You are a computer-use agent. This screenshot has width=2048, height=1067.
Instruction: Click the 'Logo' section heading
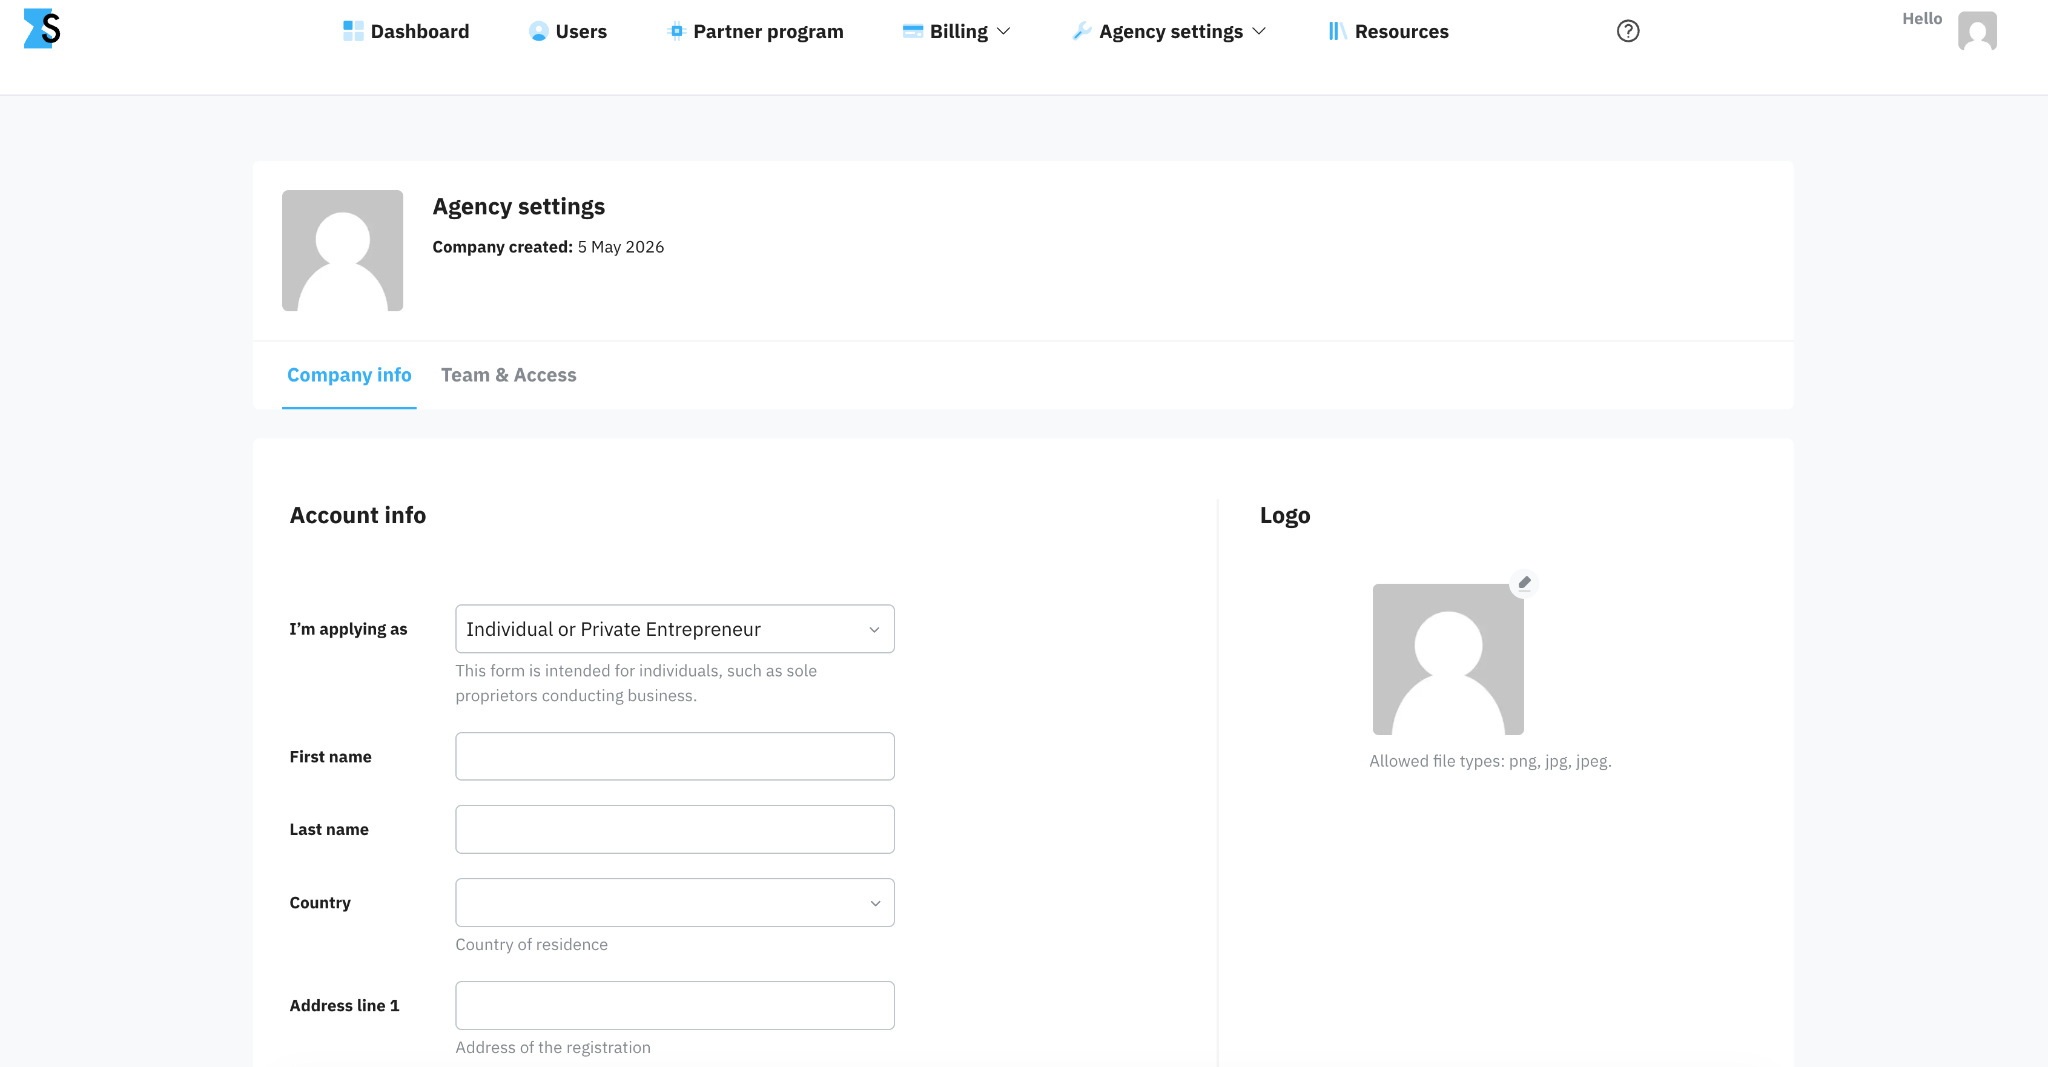coord(1285,515)
